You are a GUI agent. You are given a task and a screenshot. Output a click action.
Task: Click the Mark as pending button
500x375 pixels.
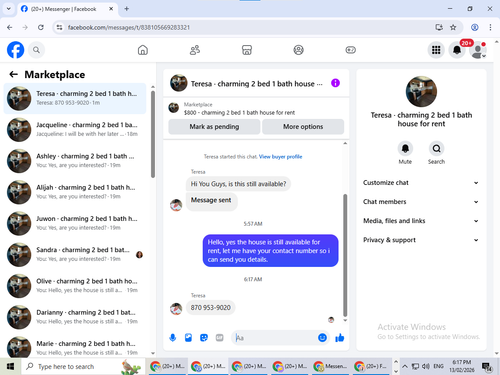(214, 127)
